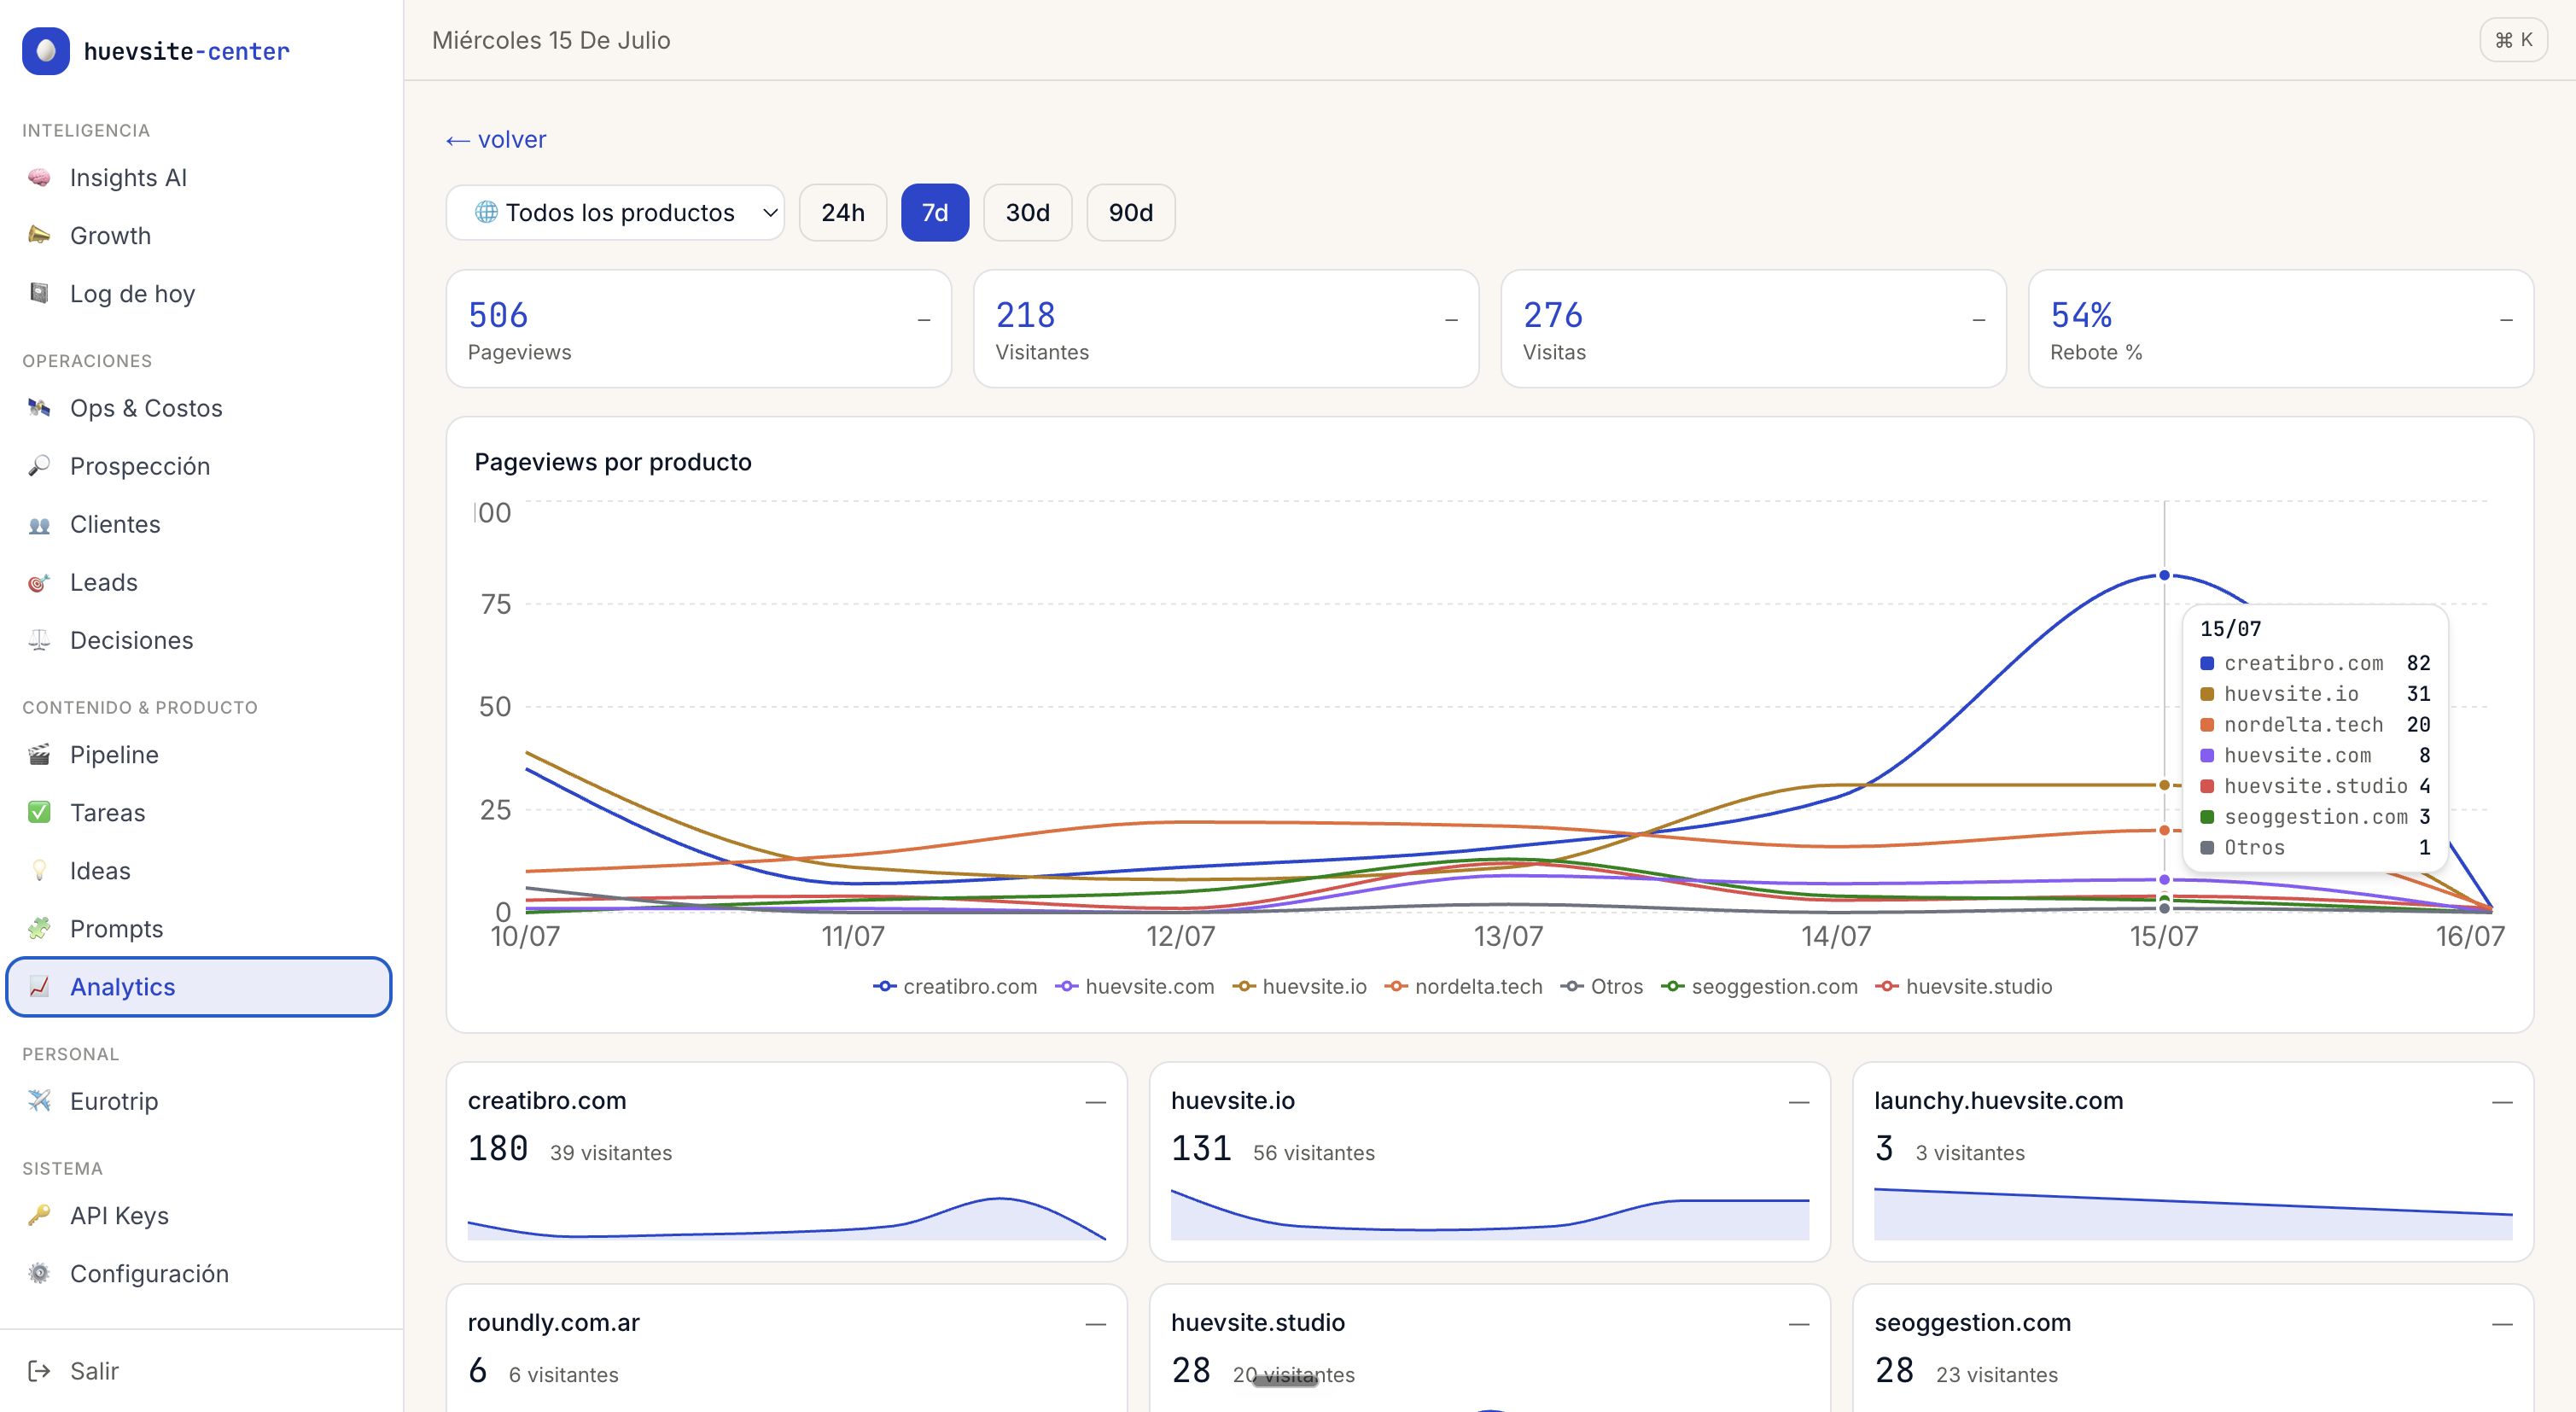The width and height of the screenshot is (2576, 1412).
Task: Toggle huevsite.com series in chart legend
Action: pos(1135,986)
